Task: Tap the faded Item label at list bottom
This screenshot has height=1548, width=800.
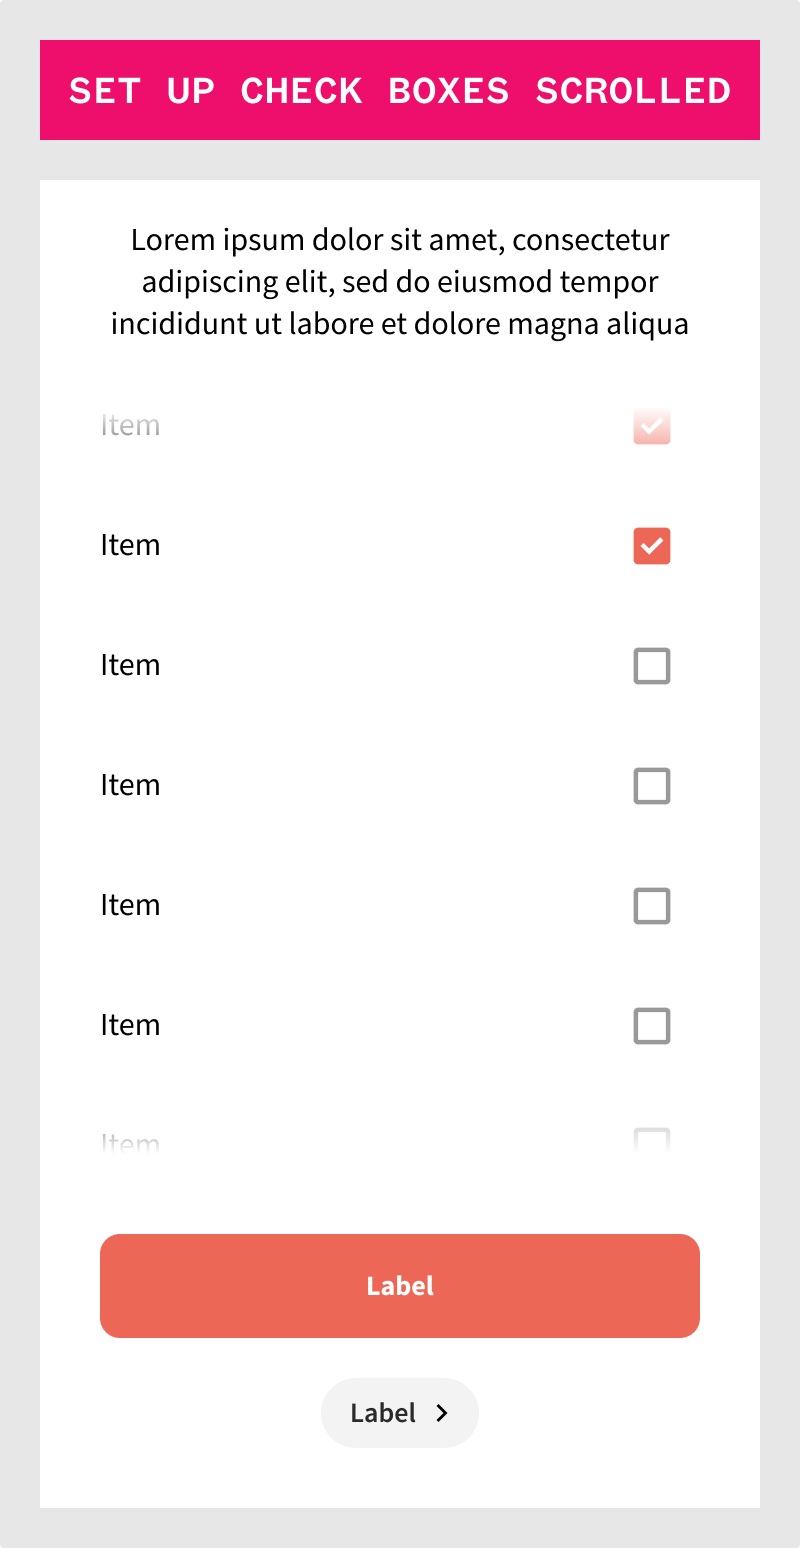Action: coord(130,1142)
